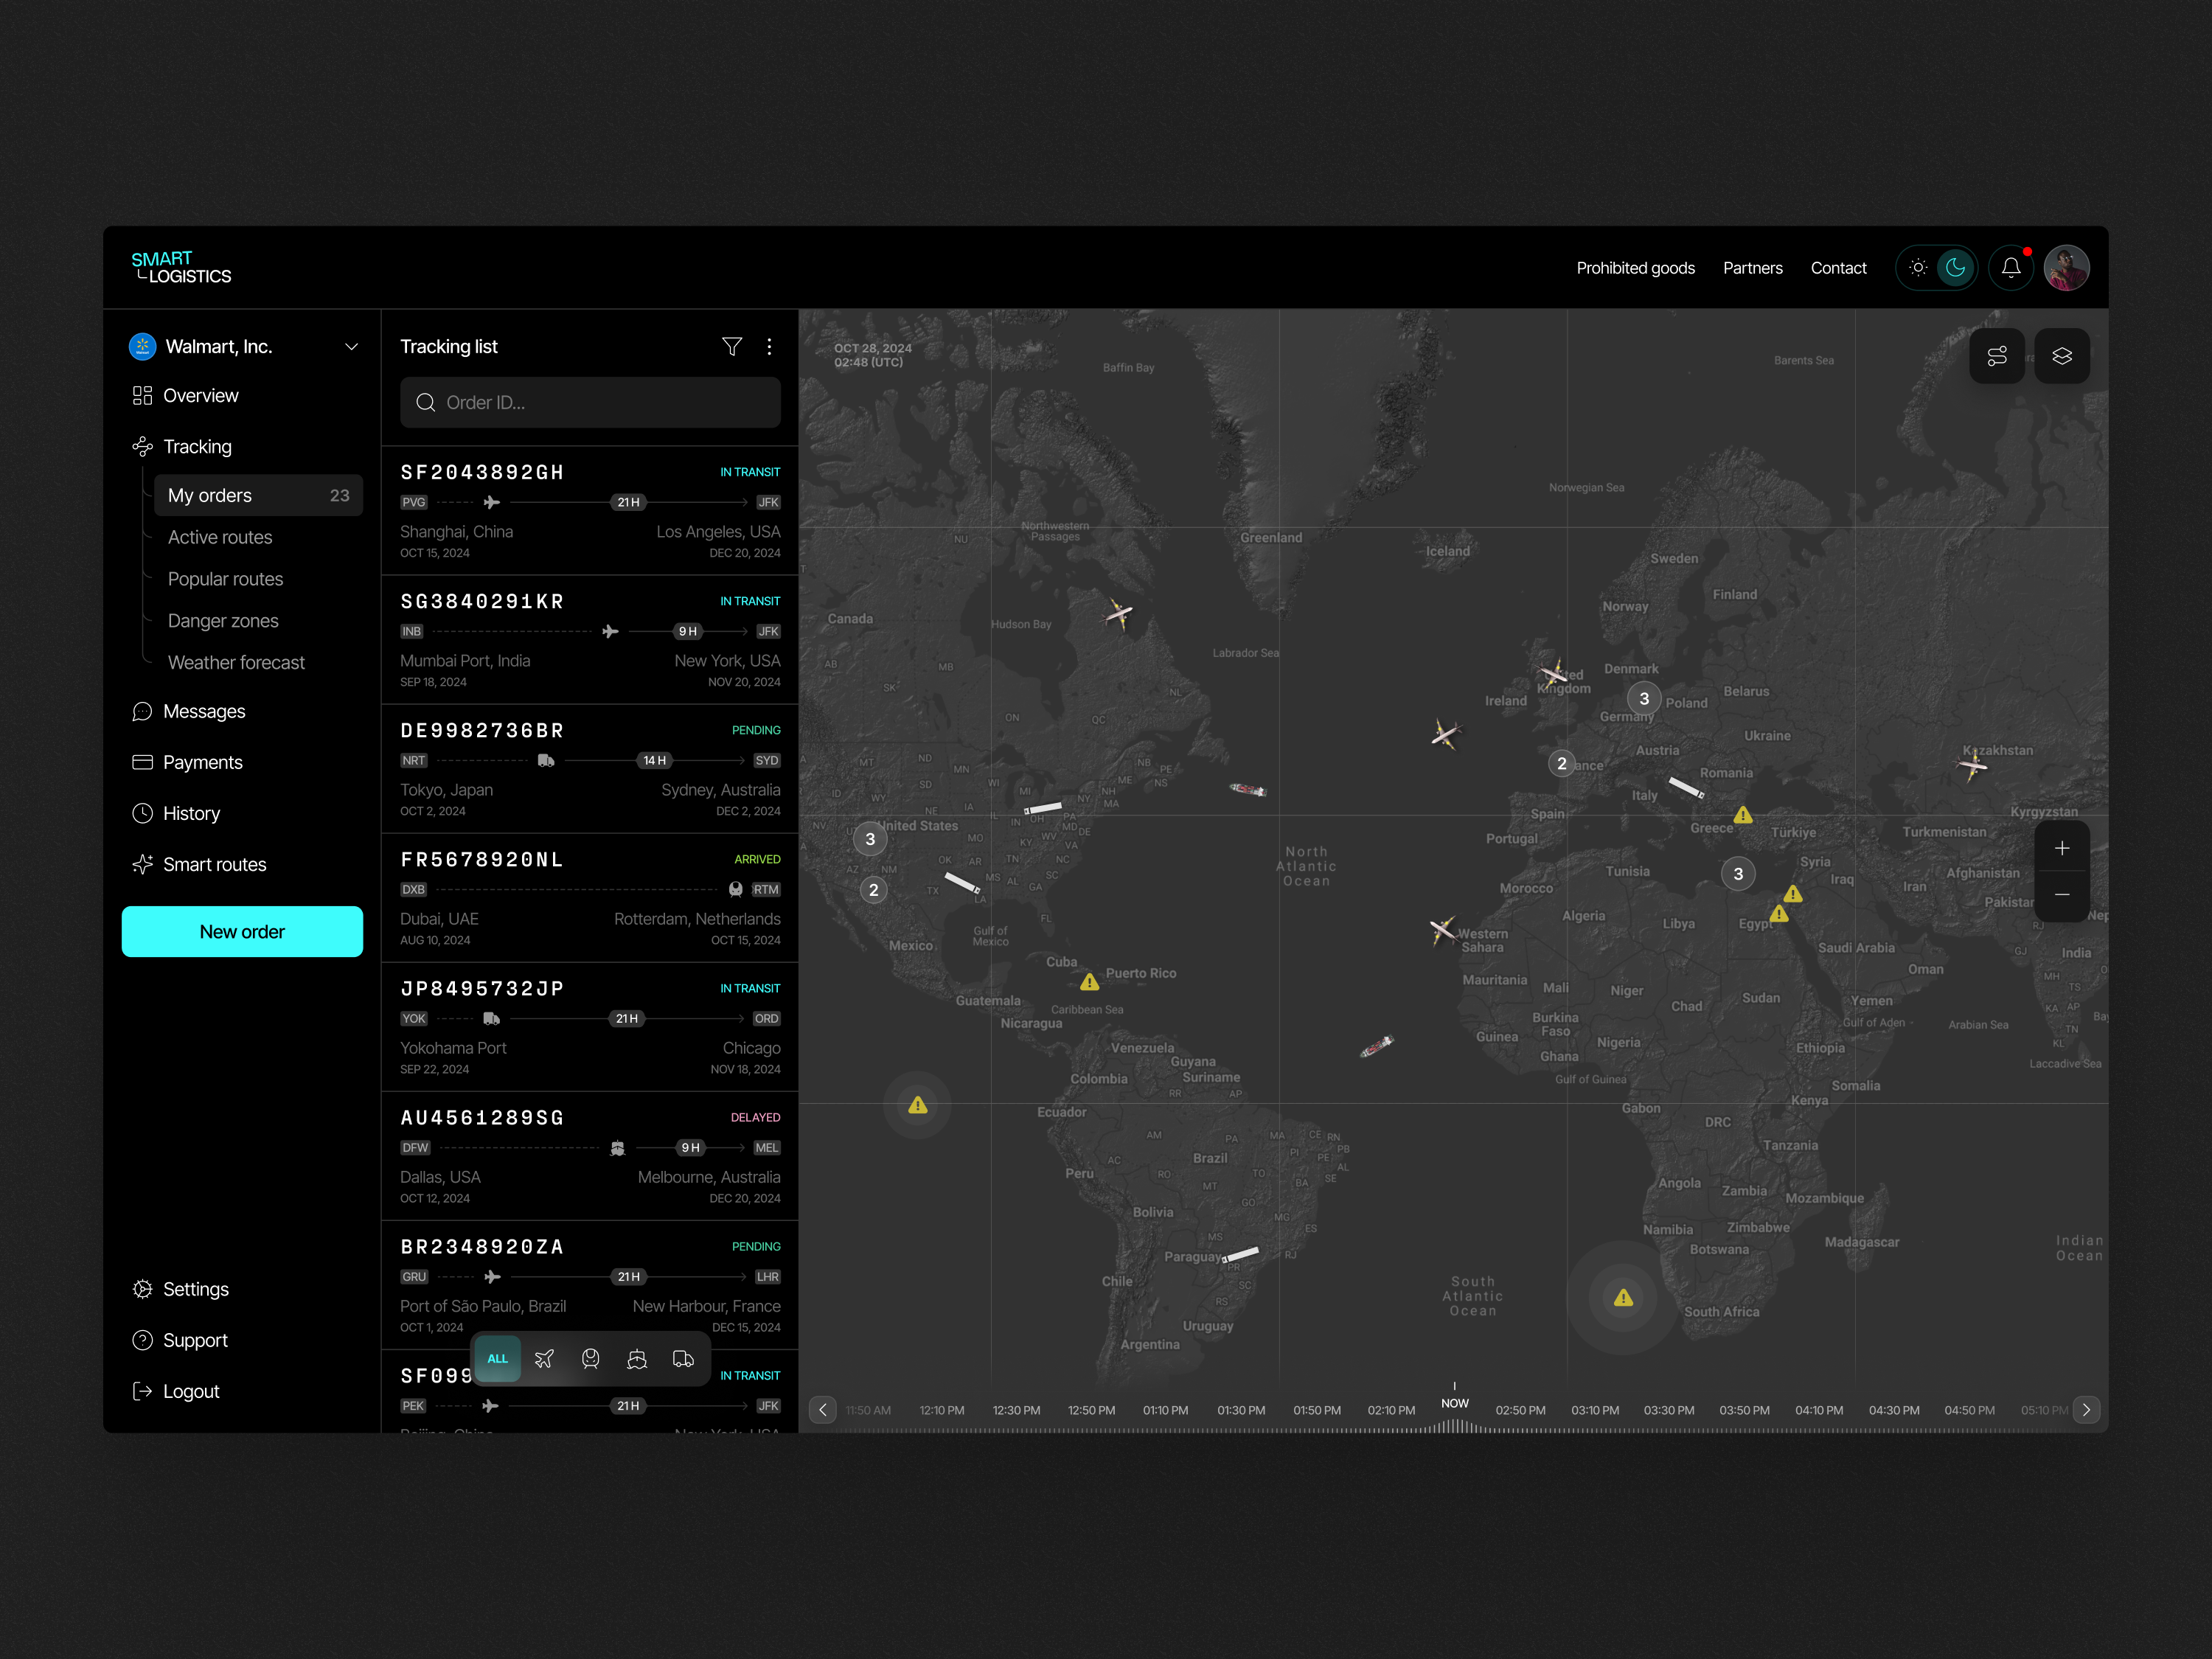Open the Weather forecast link
The image size is (2212, 1659).
click(236, 662)
